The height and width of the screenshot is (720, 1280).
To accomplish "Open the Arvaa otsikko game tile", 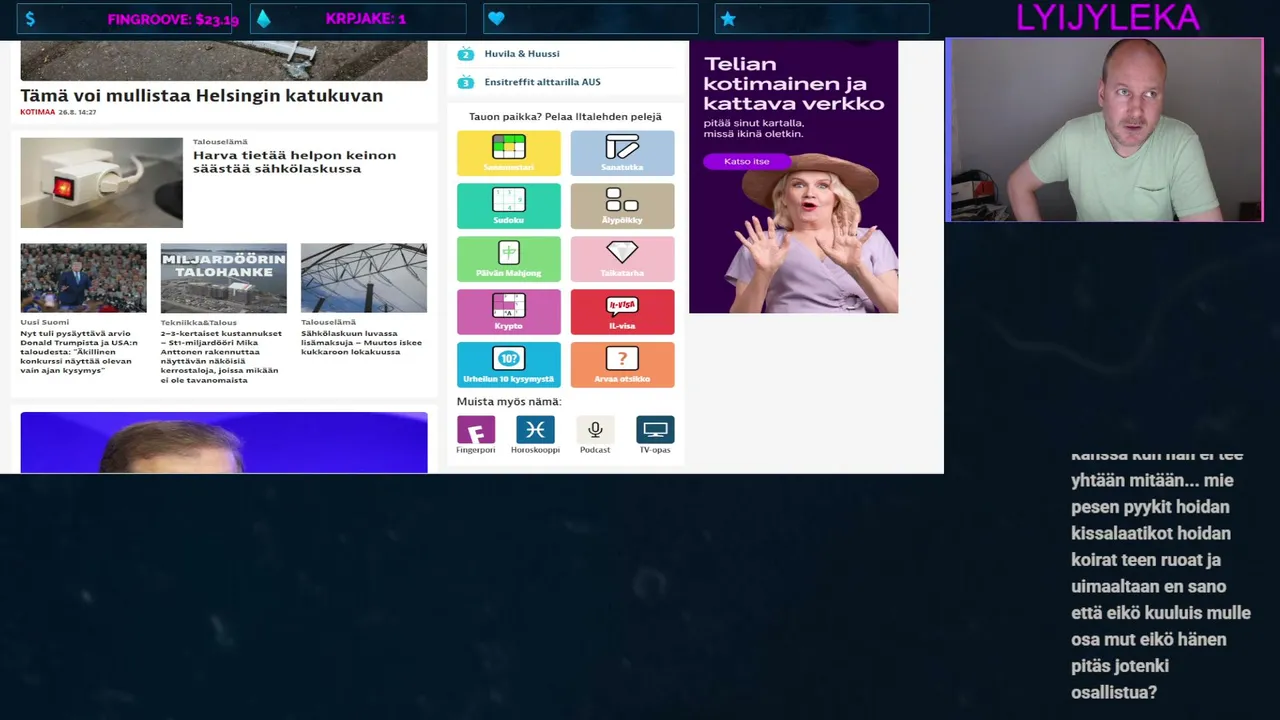I will tap(622, 365).
